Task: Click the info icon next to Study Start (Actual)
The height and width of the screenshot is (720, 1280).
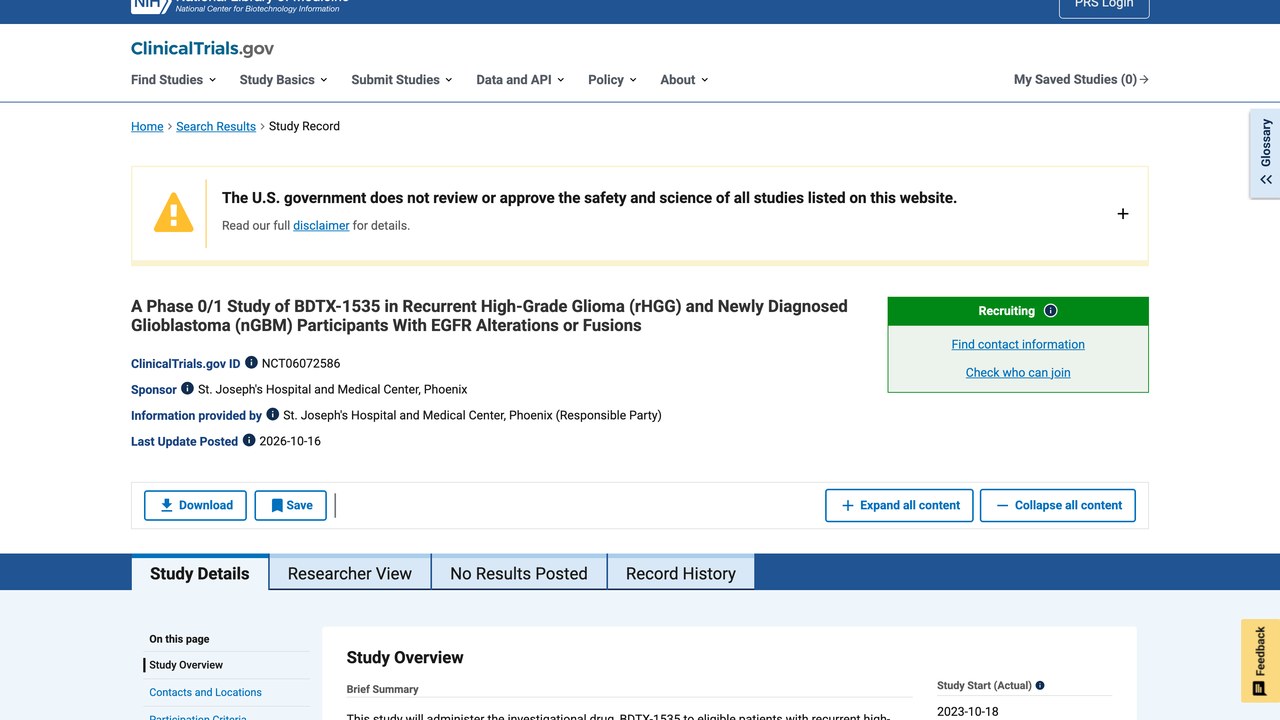Action: (1040, 686)
